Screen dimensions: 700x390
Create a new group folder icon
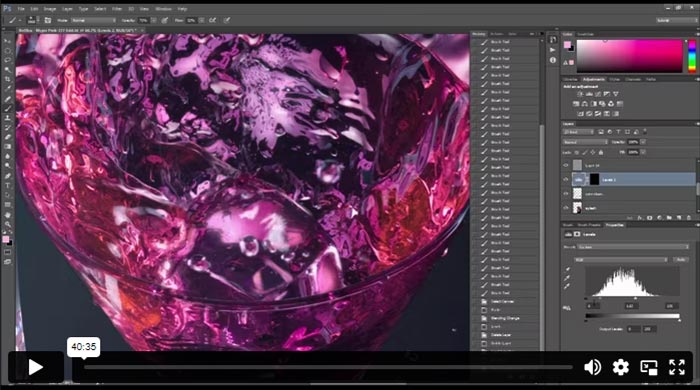point(669,218)
